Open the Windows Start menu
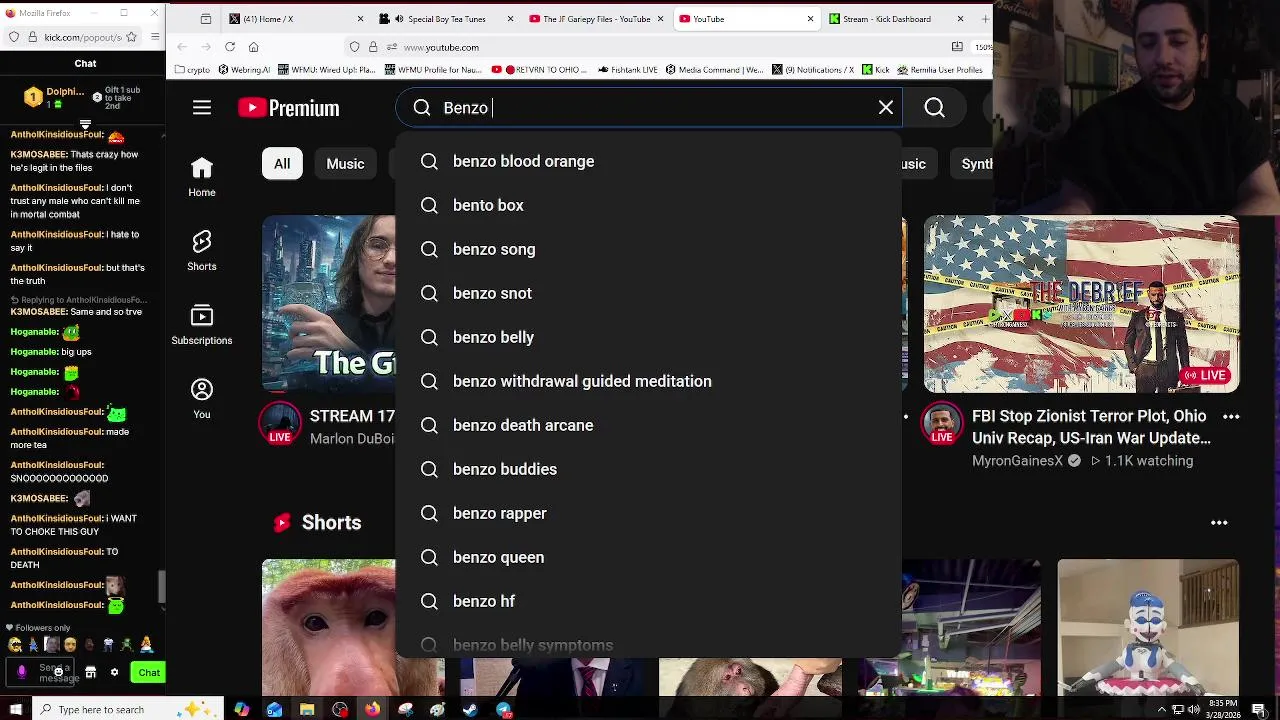 (15, 710)
